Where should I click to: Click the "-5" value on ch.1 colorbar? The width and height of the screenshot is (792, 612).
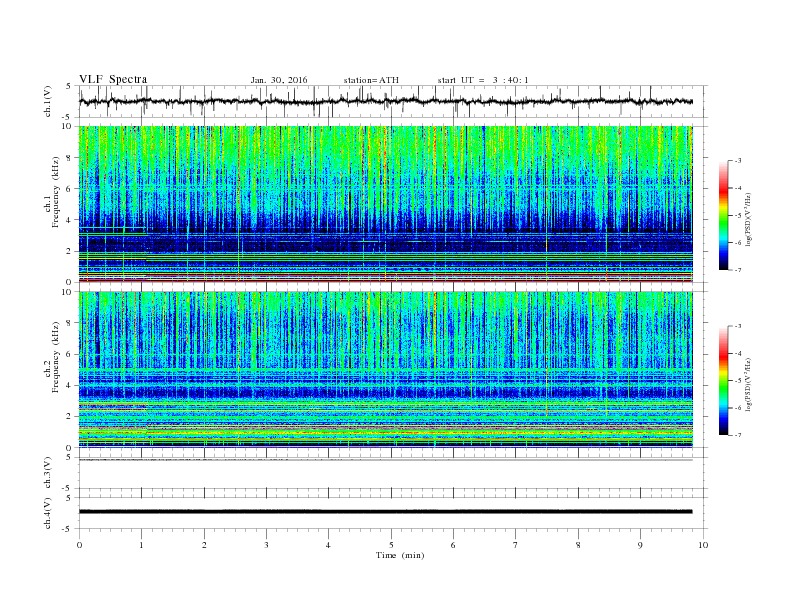point(737,215)
